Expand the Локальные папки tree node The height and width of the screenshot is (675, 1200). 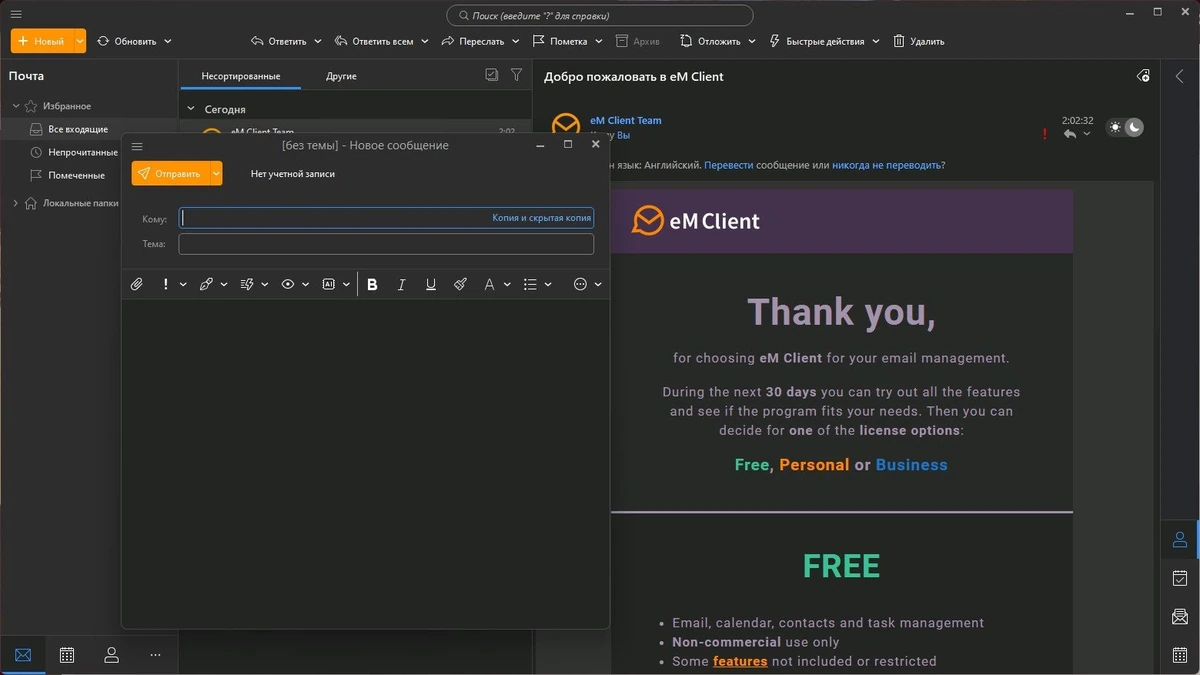[x=16, y=203]
